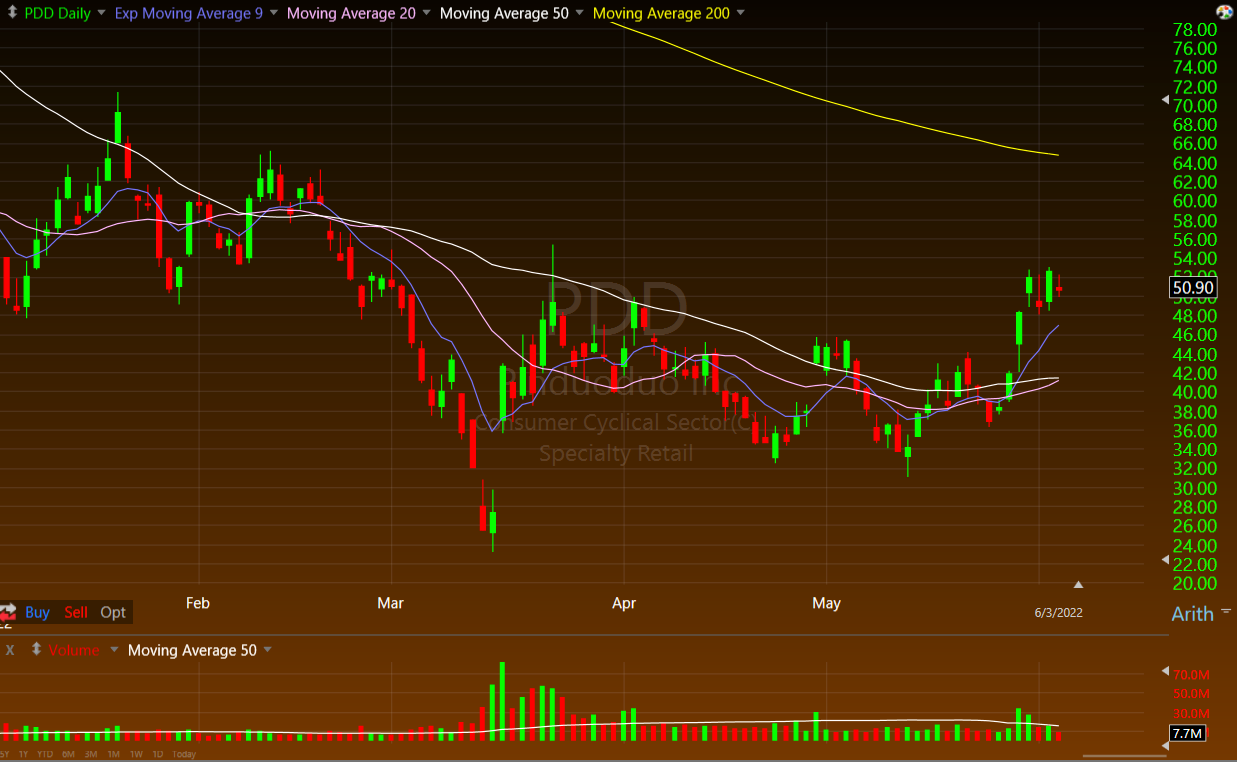Click the PDD Daily label

(x=57, y=13)
